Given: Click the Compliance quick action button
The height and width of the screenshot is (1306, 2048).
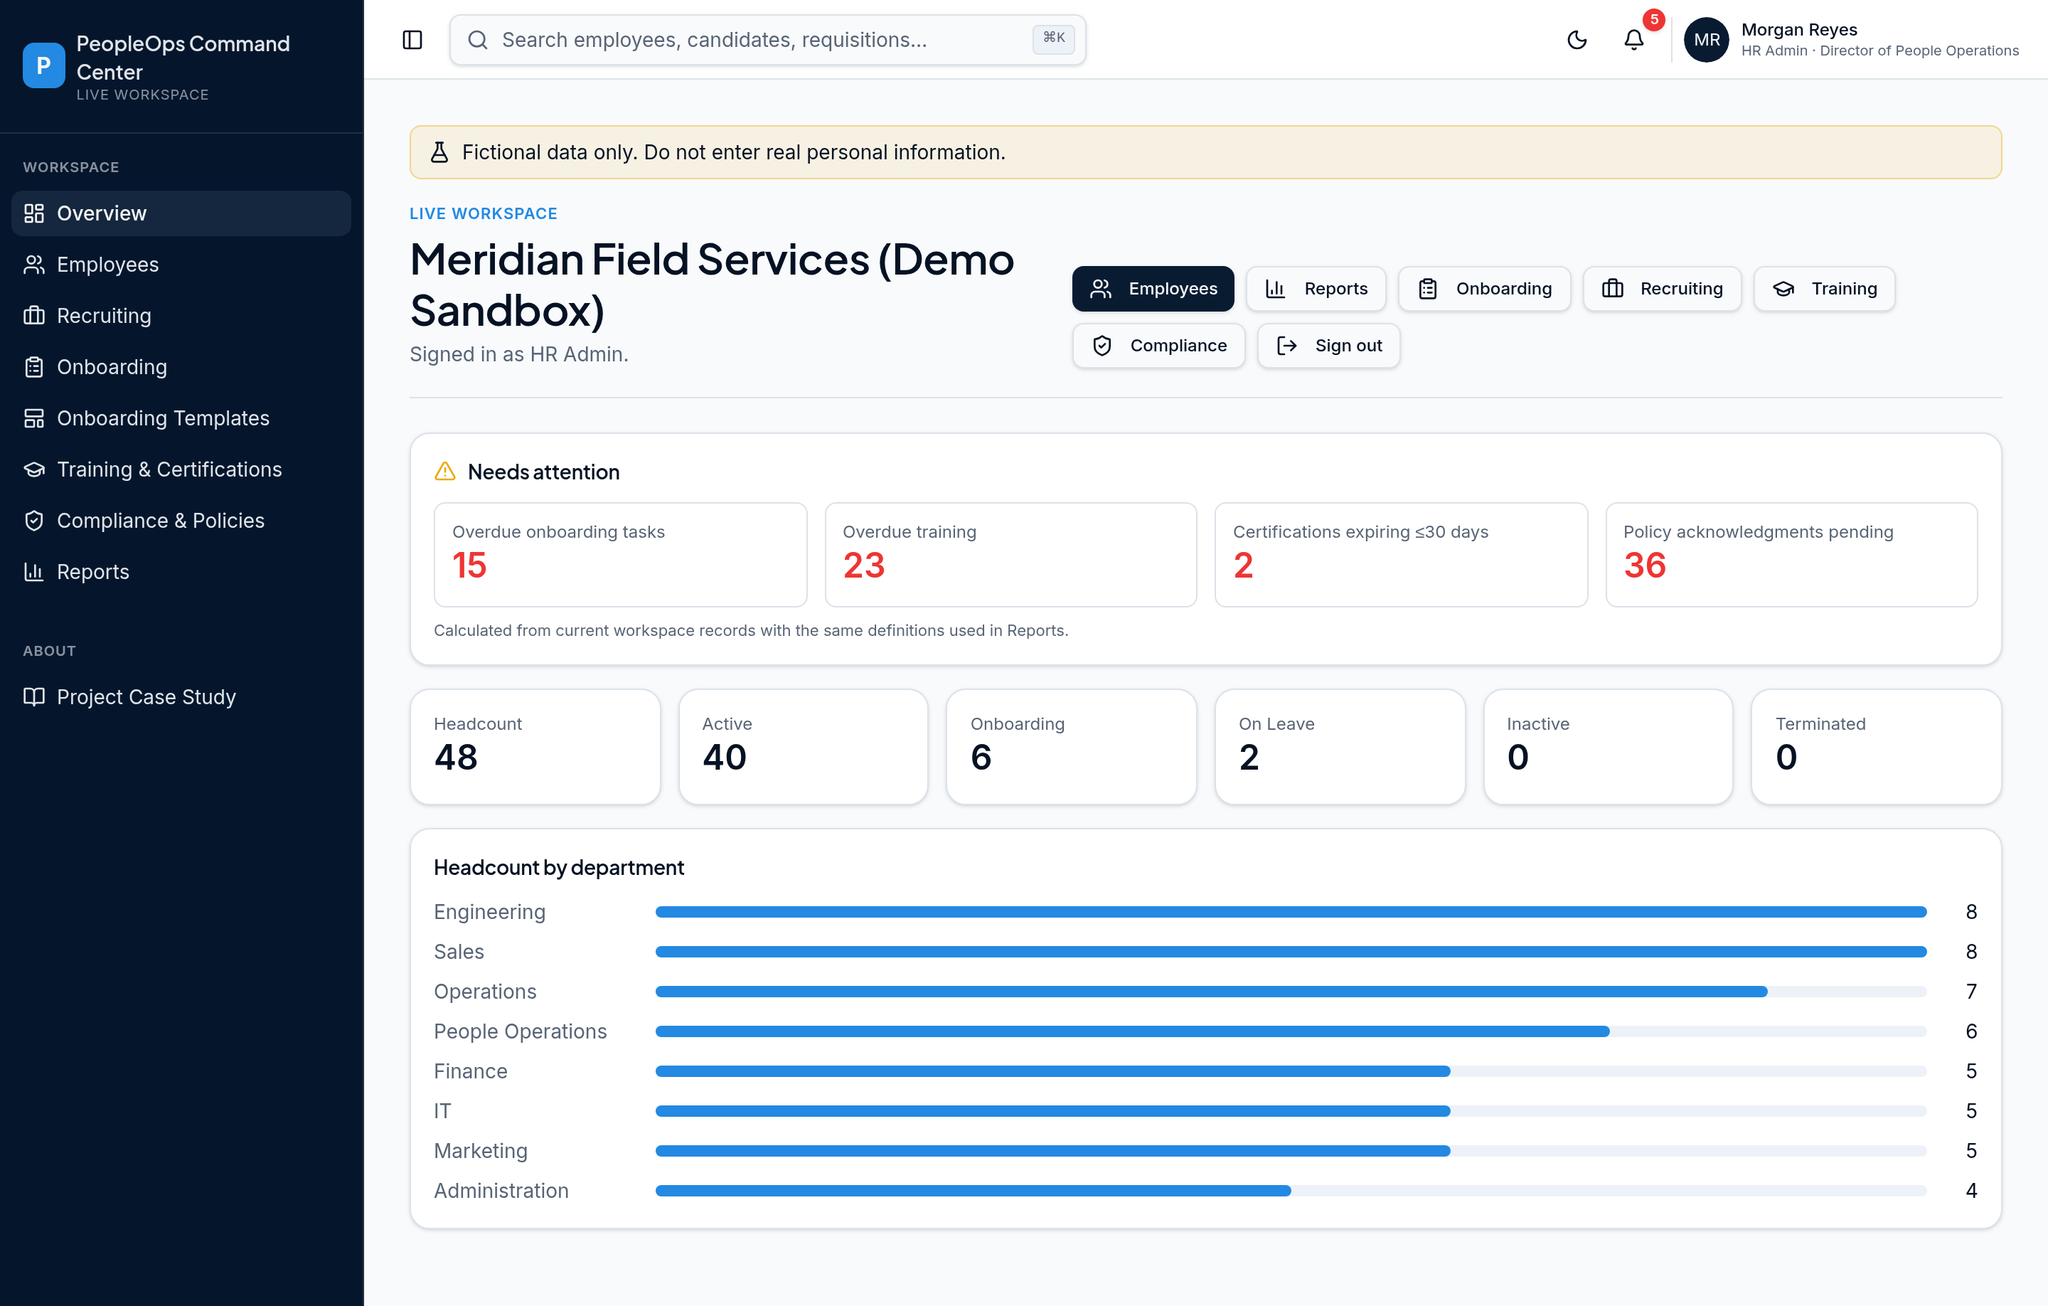Looking at the screenshot, I should 1159,346.
